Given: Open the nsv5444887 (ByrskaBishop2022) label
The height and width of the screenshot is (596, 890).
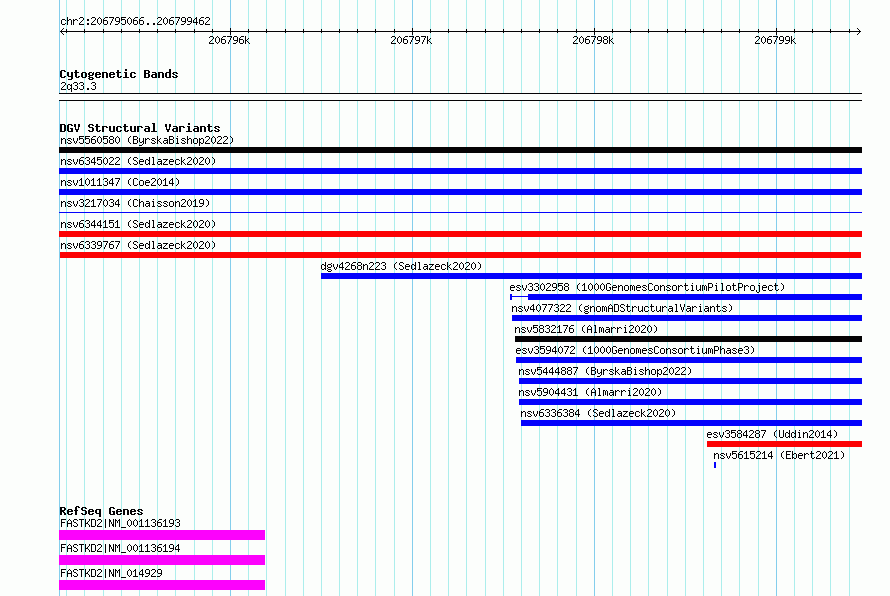Looking at the screenshot, I should pos(605,371).
